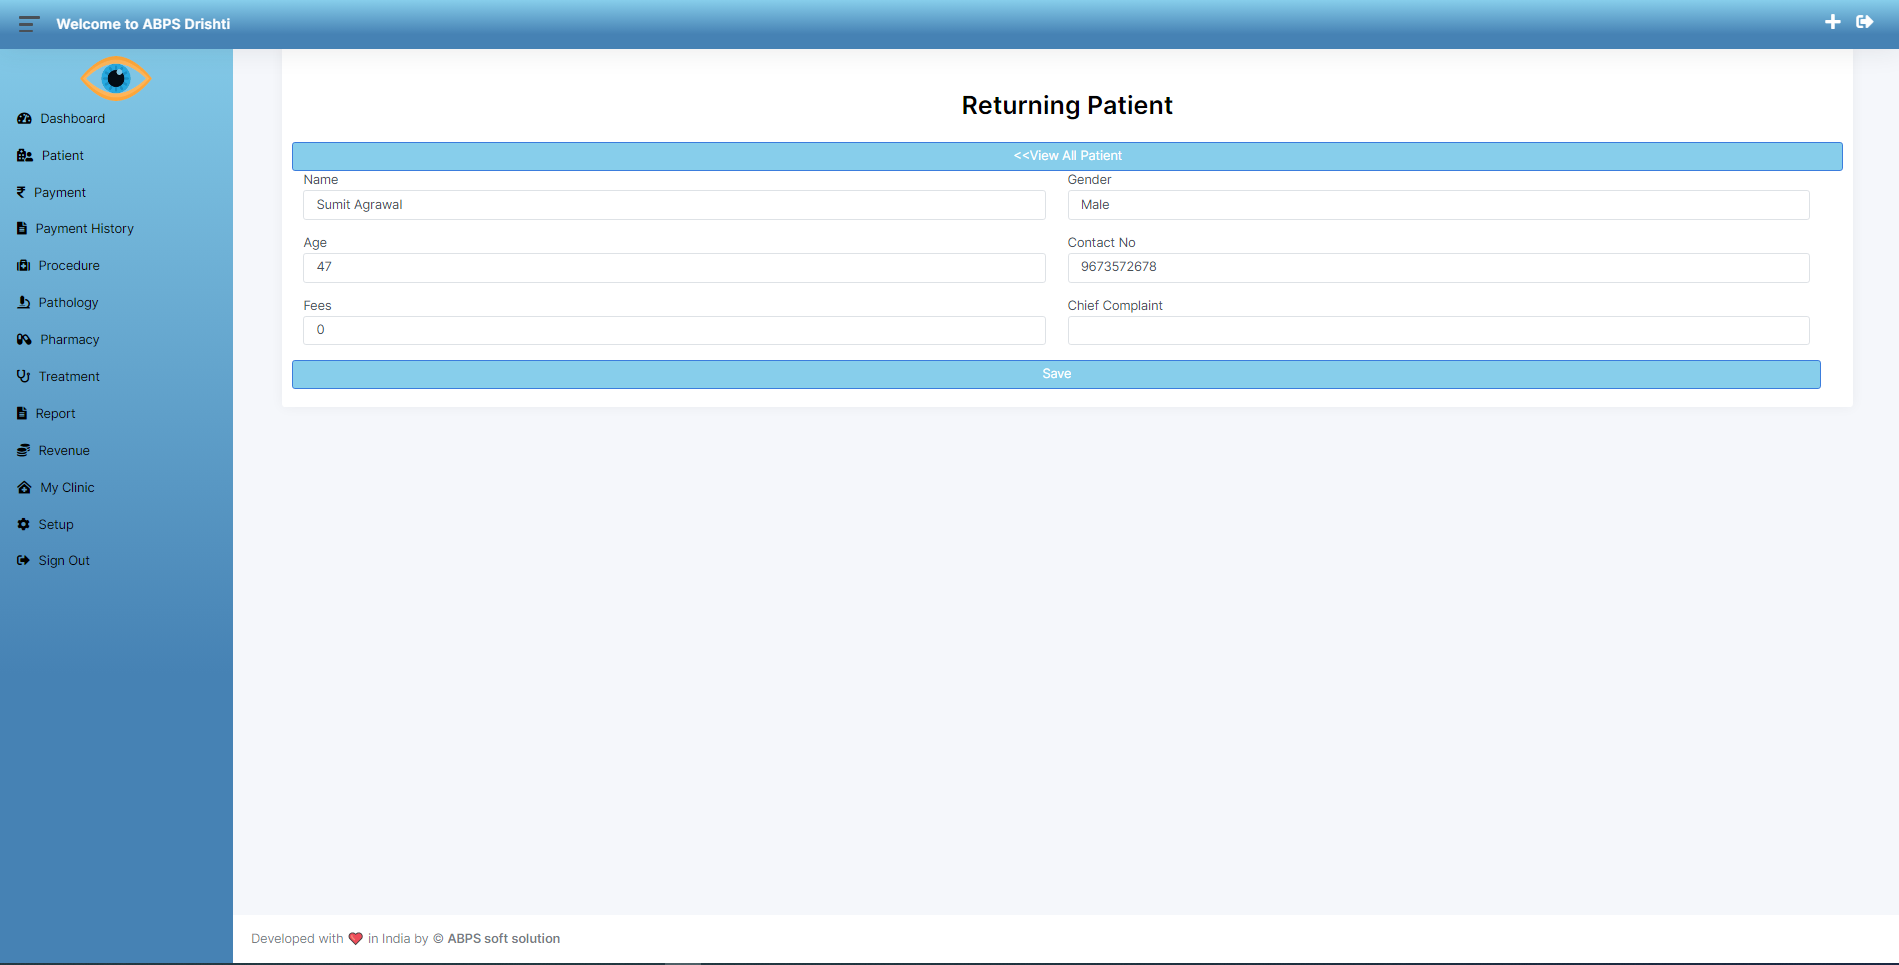Screen dimensions: 1899x965
Task: Open Report menu label
Action: click(56, 414)
